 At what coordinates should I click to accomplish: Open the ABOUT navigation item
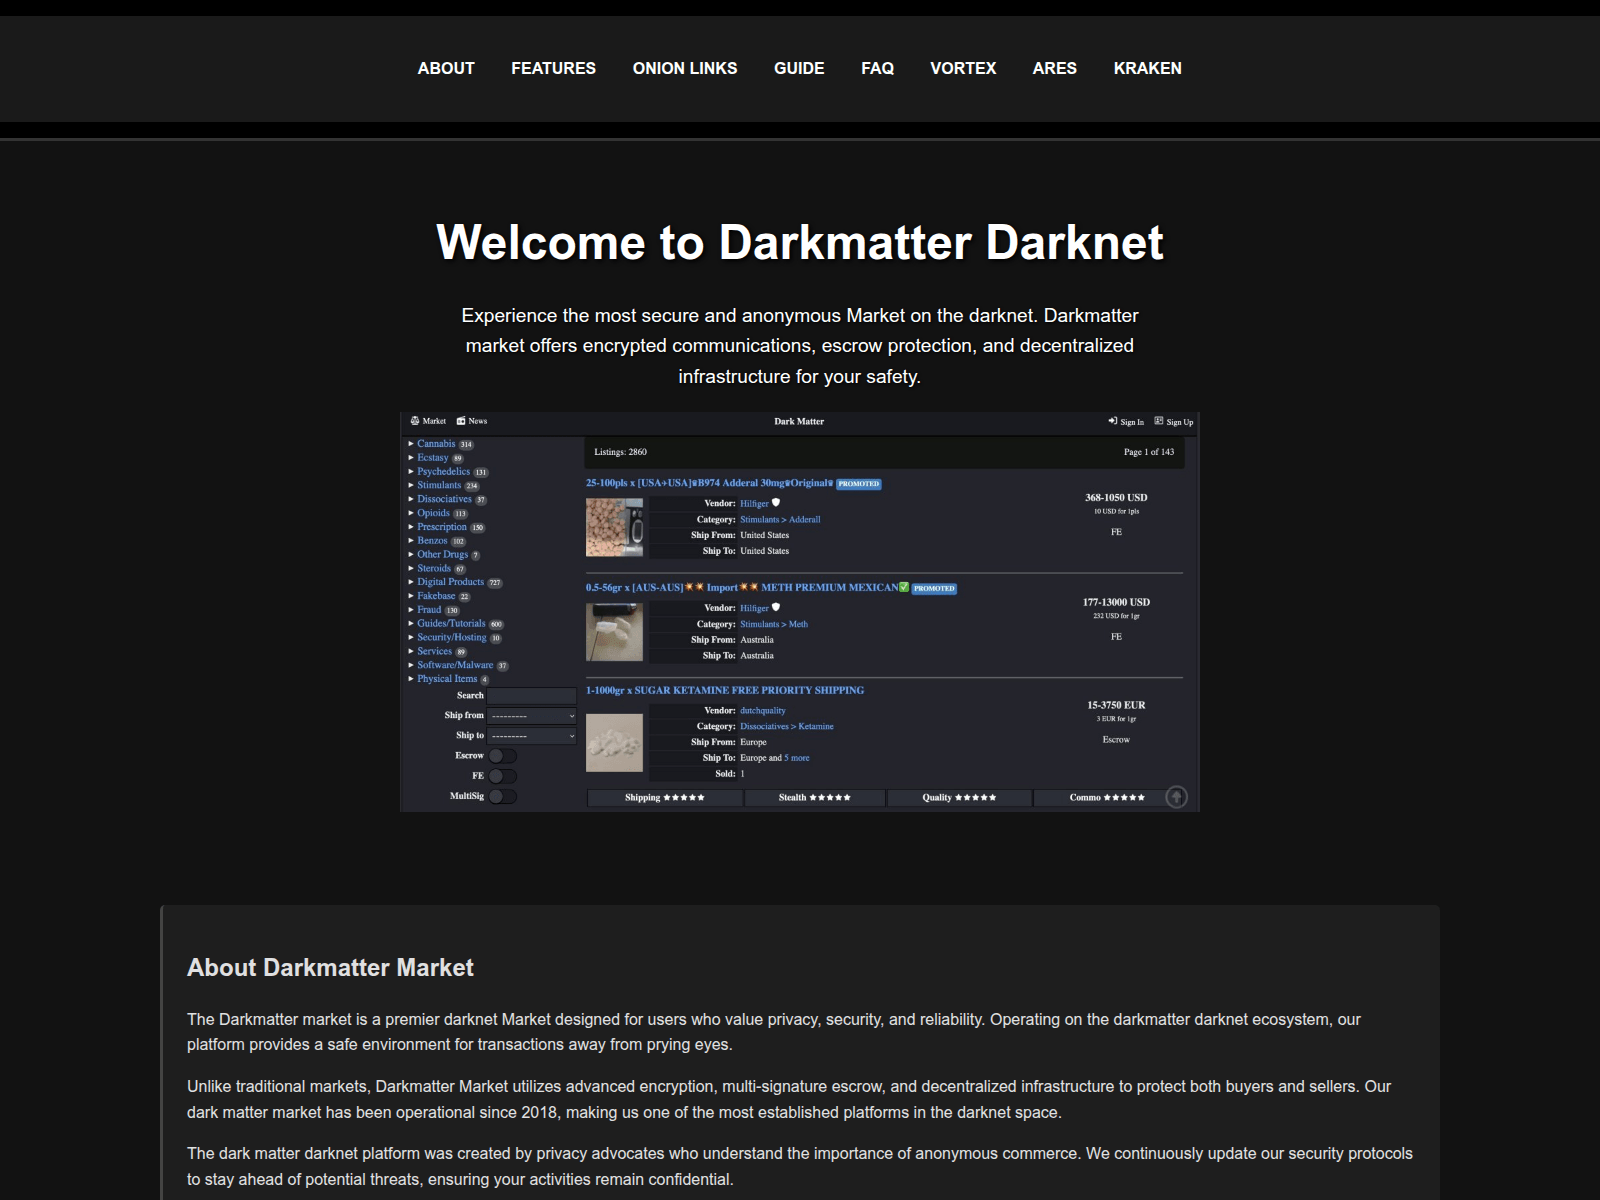click(446, 68)
